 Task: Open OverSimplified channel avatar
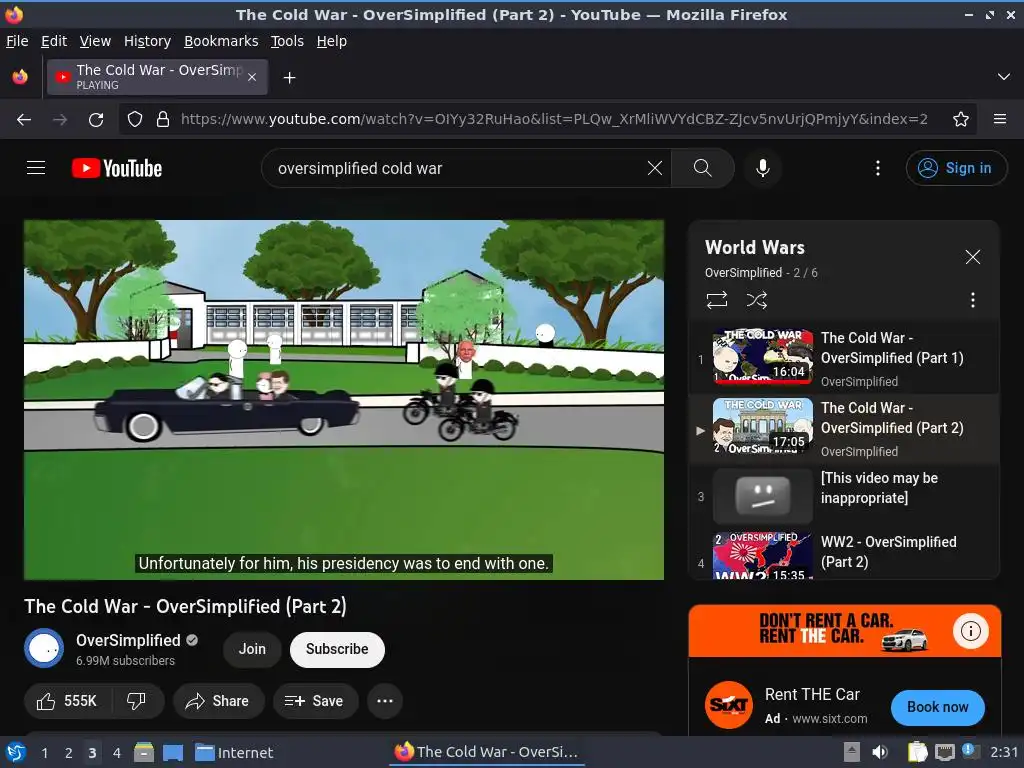point(44,648)
